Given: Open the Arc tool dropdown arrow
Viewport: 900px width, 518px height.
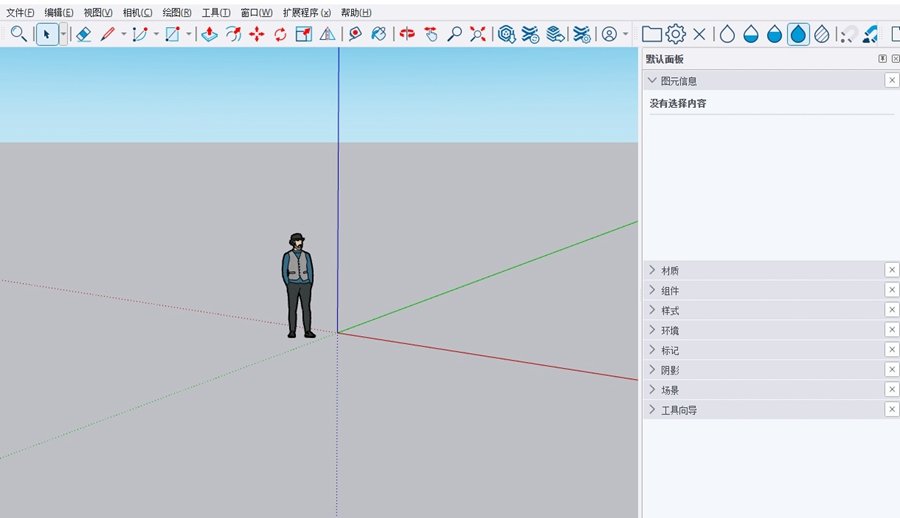Looking at the screenshot, I should coord(156,34).
